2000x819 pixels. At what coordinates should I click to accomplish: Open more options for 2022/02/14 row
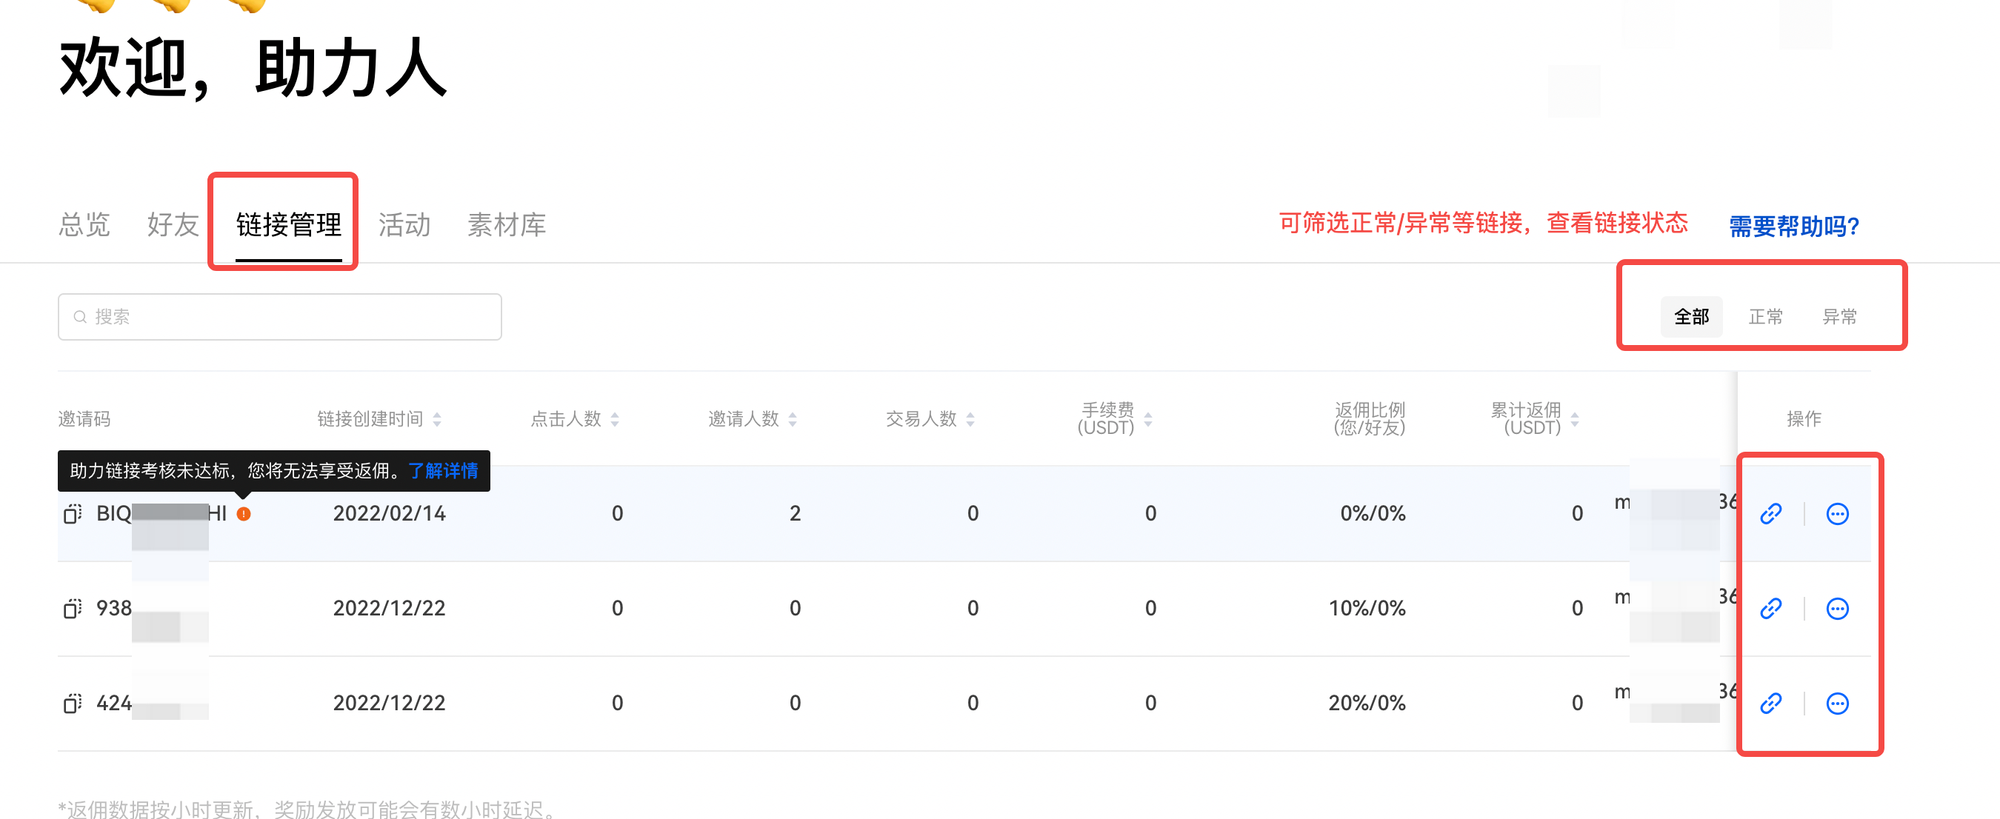click(1838, 514)
